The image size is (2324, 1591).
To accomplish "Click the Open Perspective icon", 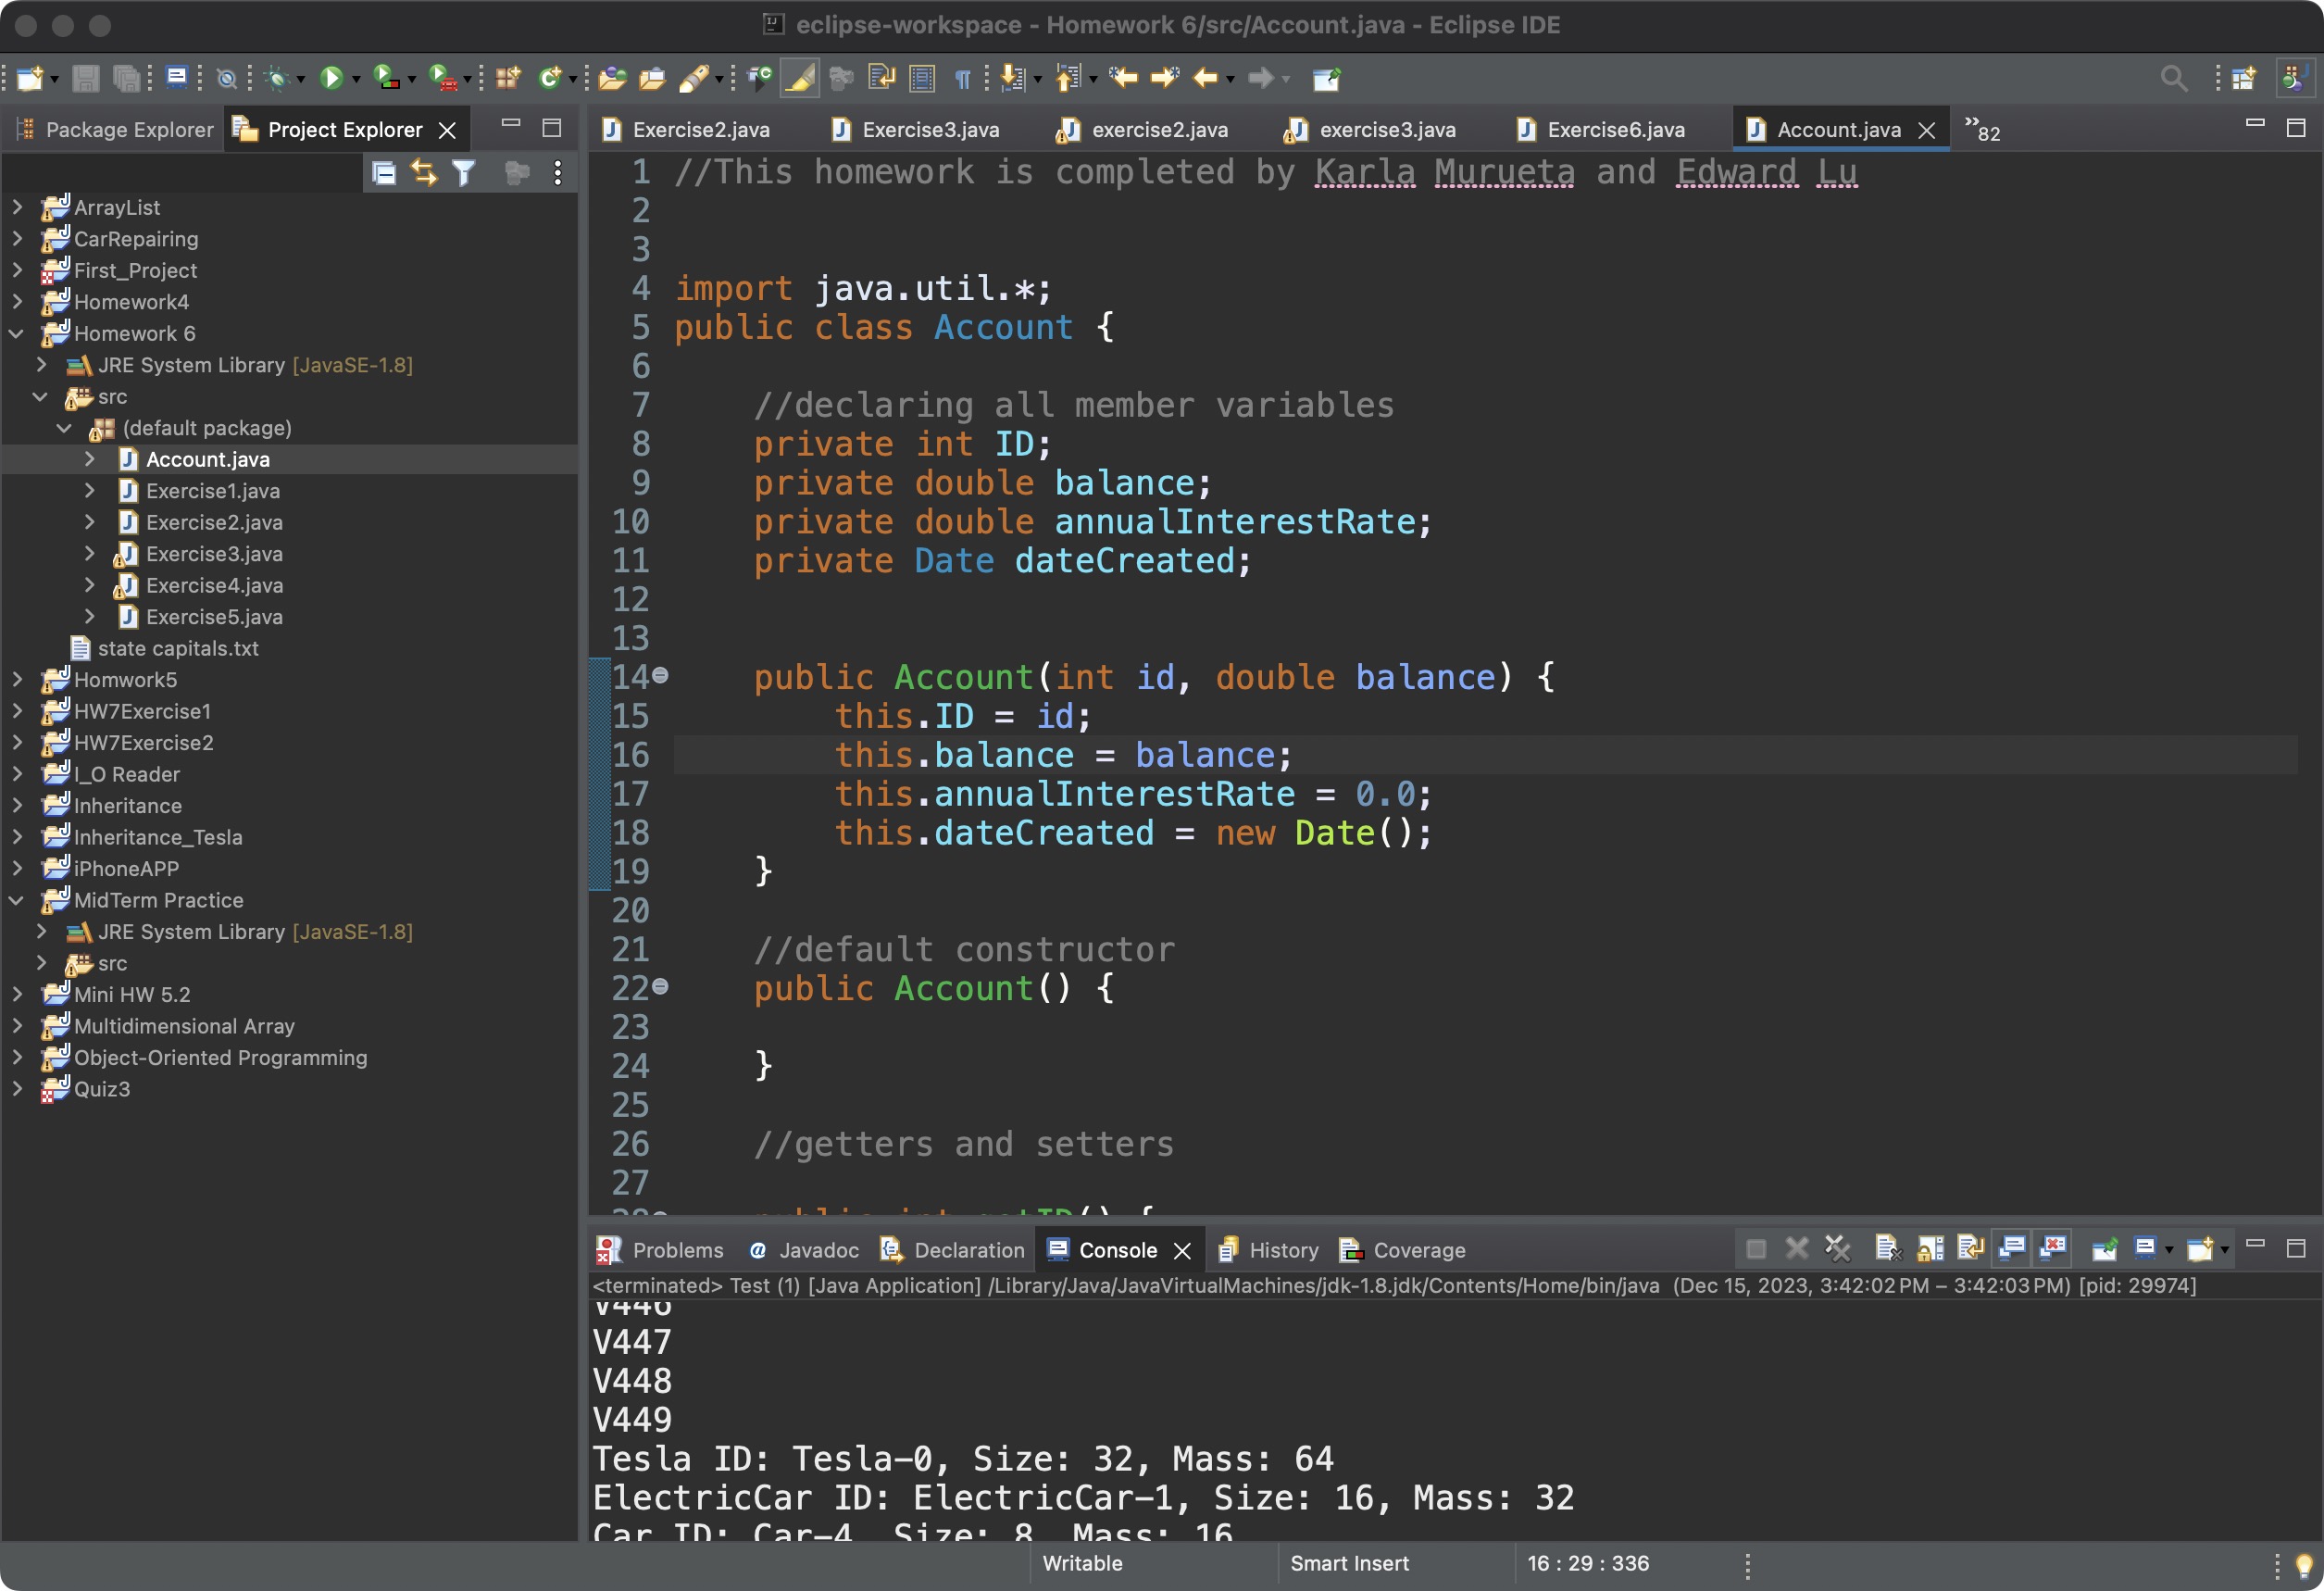I will pos(2244,78).
